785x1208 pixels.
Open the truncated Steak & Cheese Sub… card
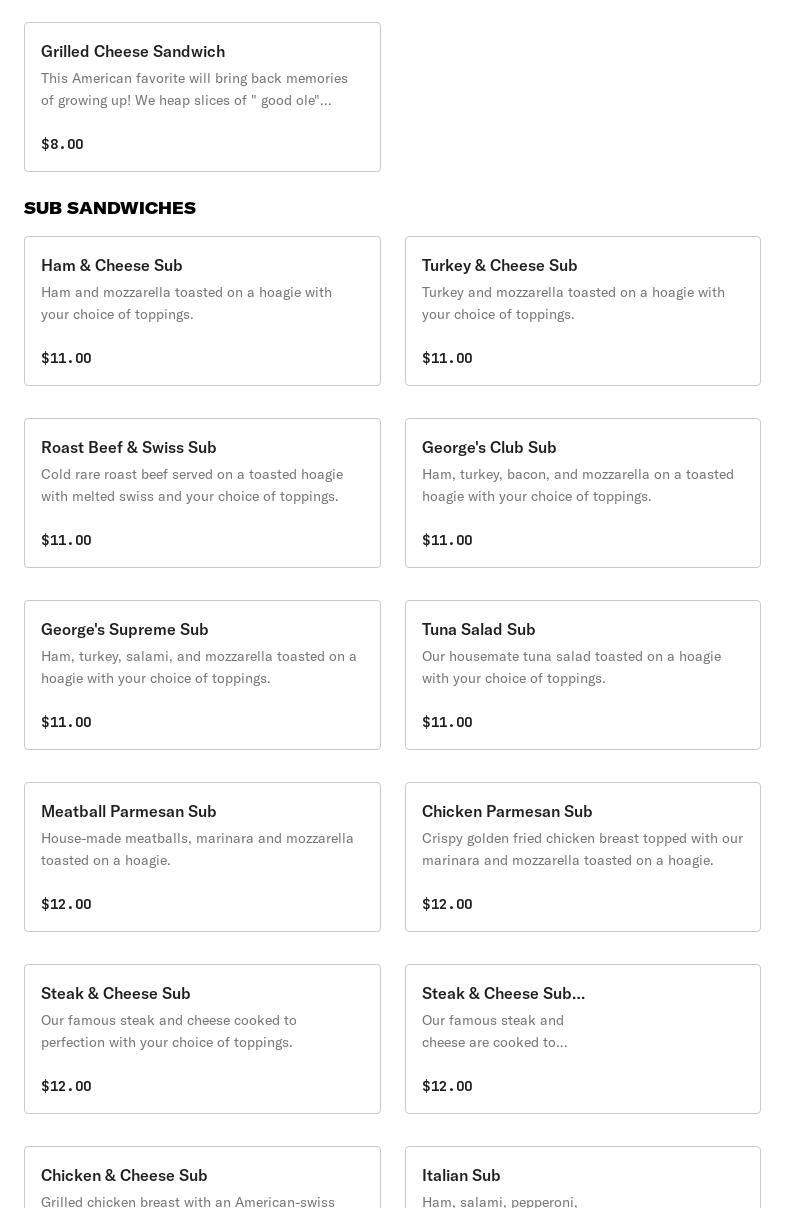[x=582, y=1039]
